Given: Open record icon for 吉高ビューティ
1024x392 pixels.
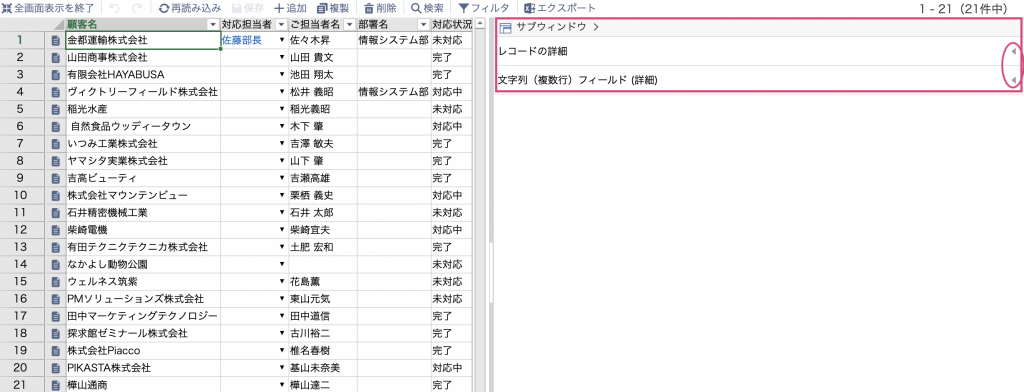Looking at the screenshot, I should coord(56,178).
